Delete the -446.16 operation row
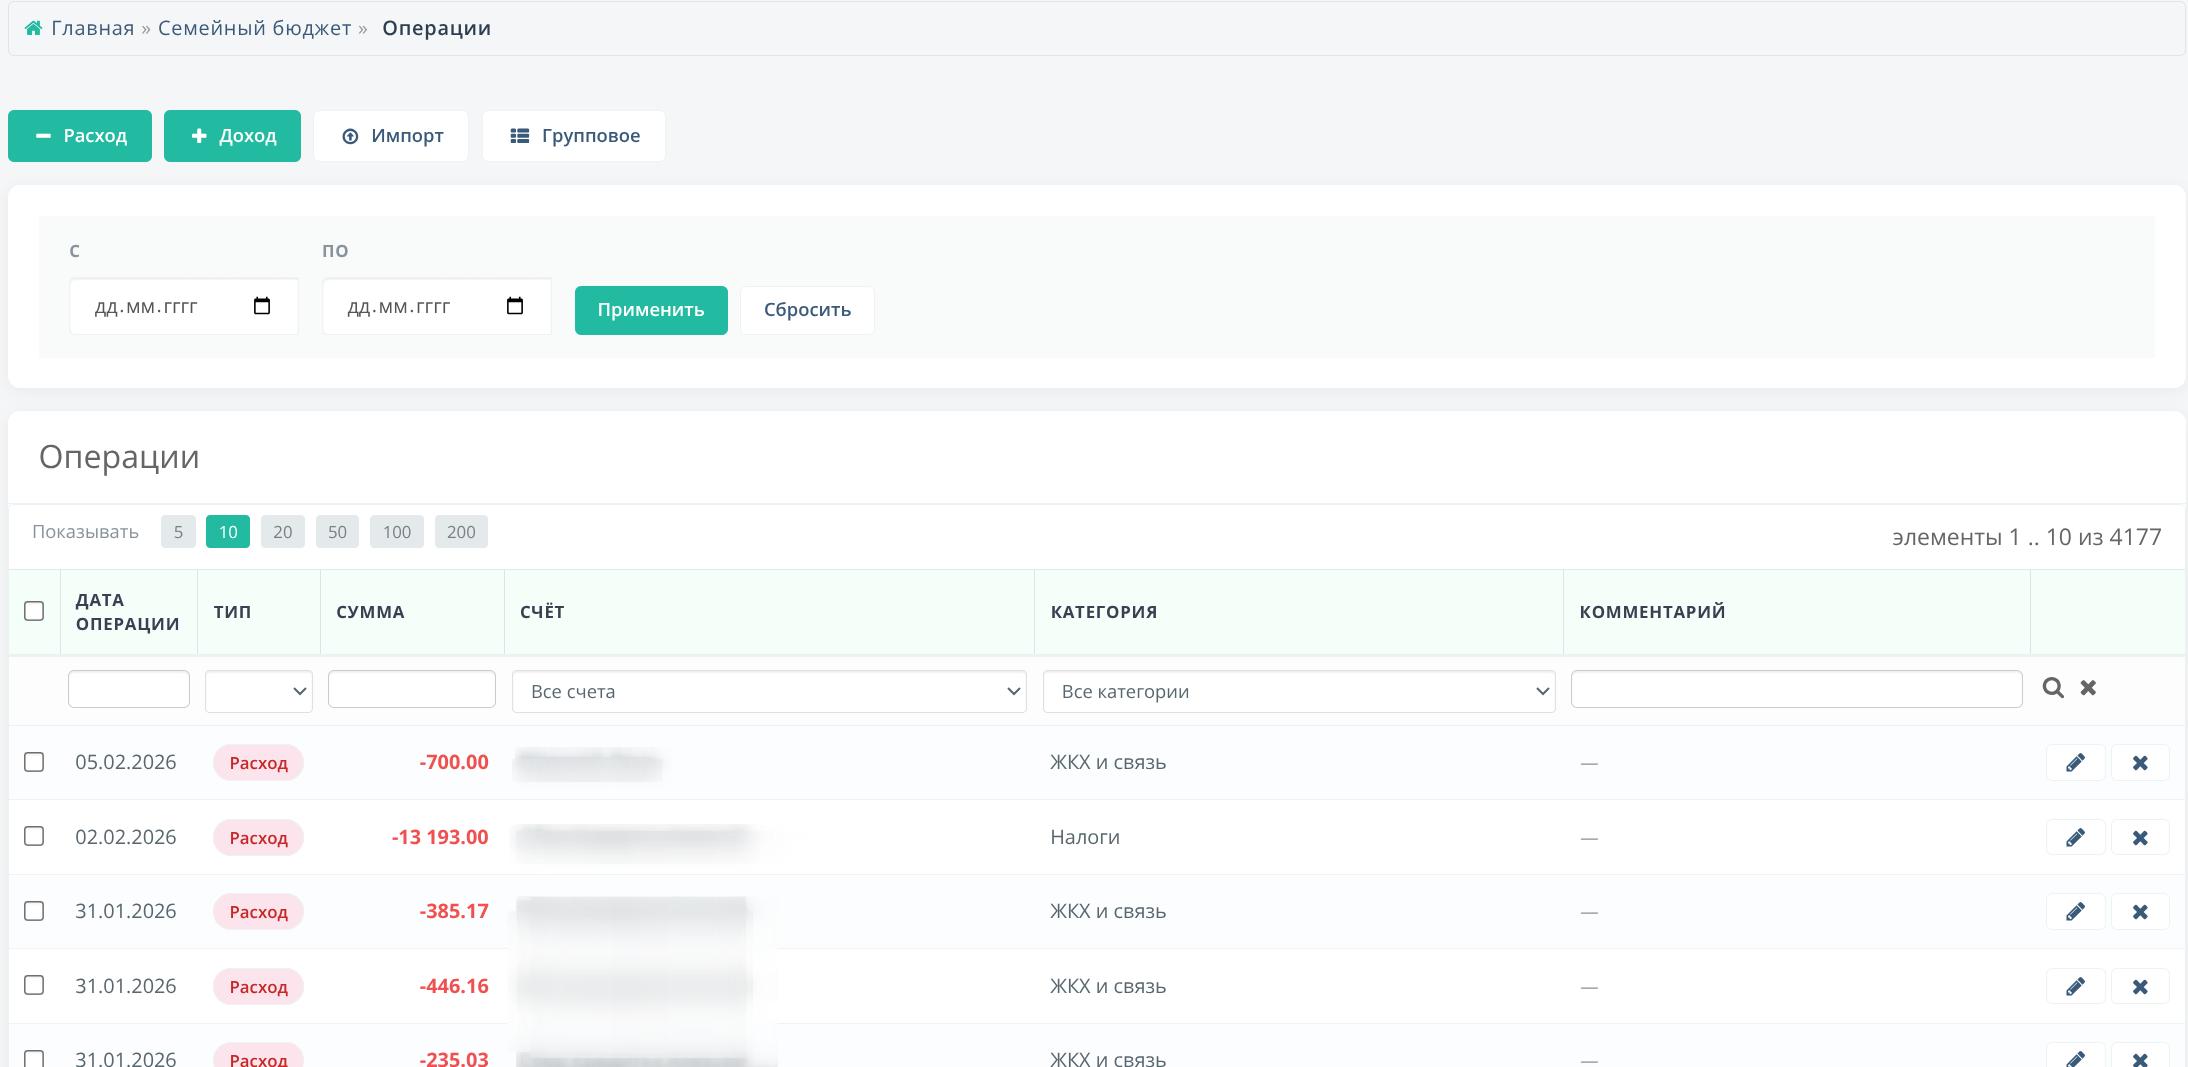2188x1067 pixels. tap(2139, 987)
